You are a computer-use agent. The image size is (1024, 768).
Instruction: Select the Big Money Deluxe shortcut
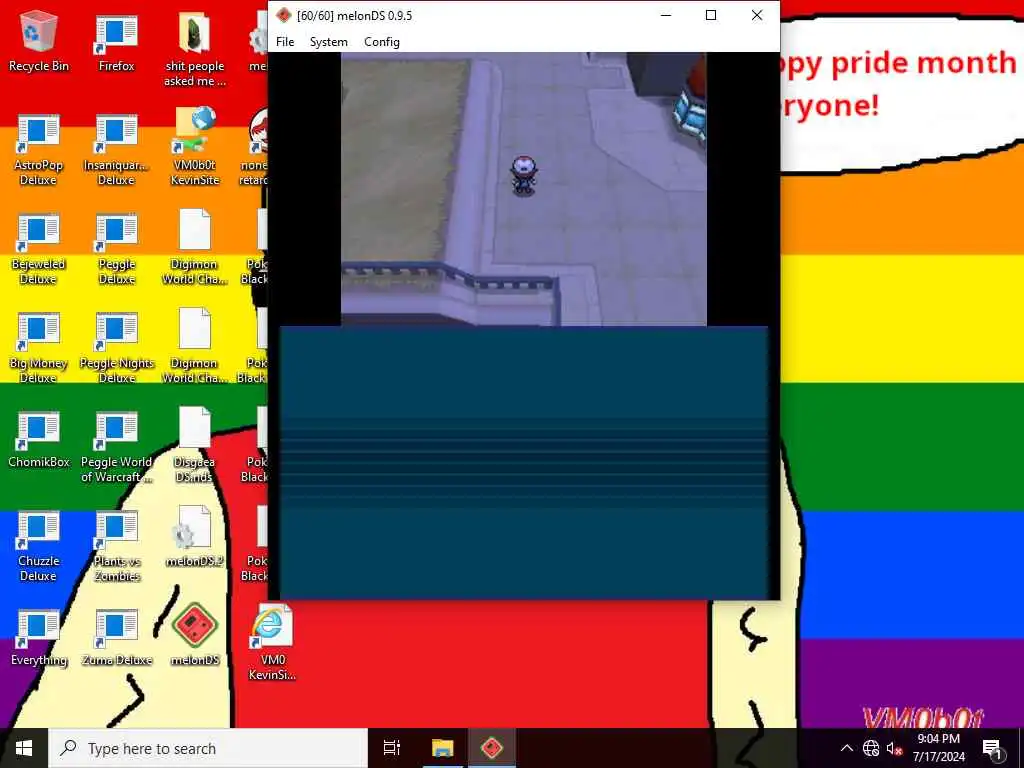point(38,348)
